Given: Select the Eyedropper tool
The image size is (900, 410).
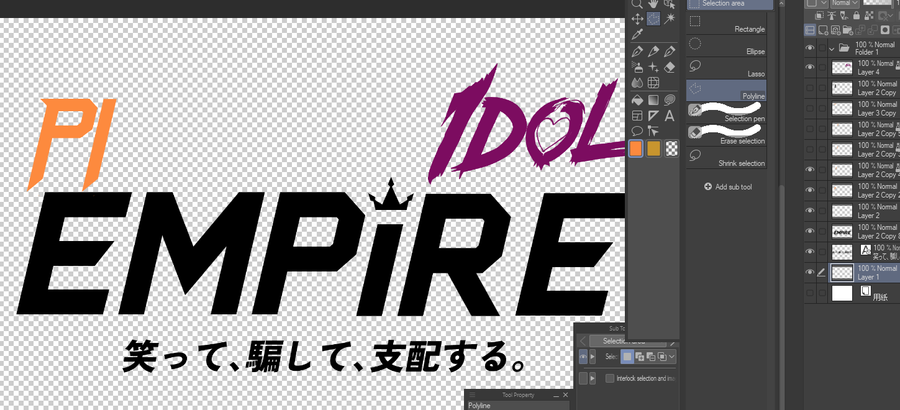Looking at the screenshot, I should 637,35.
